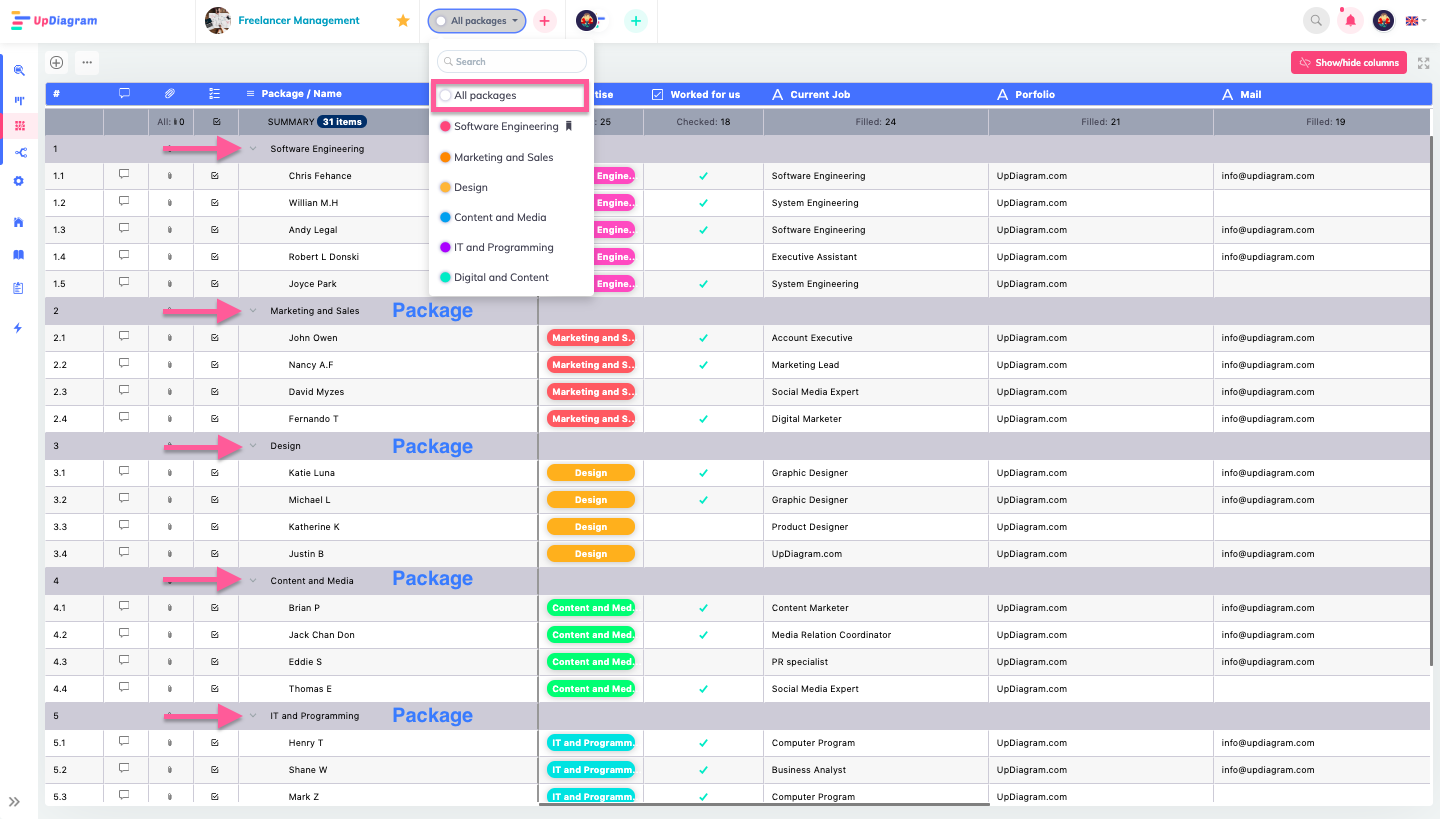The height and width of the screenshot is (819, 1440).
Task: Collapse the Design package group
Action: point(253,446)
